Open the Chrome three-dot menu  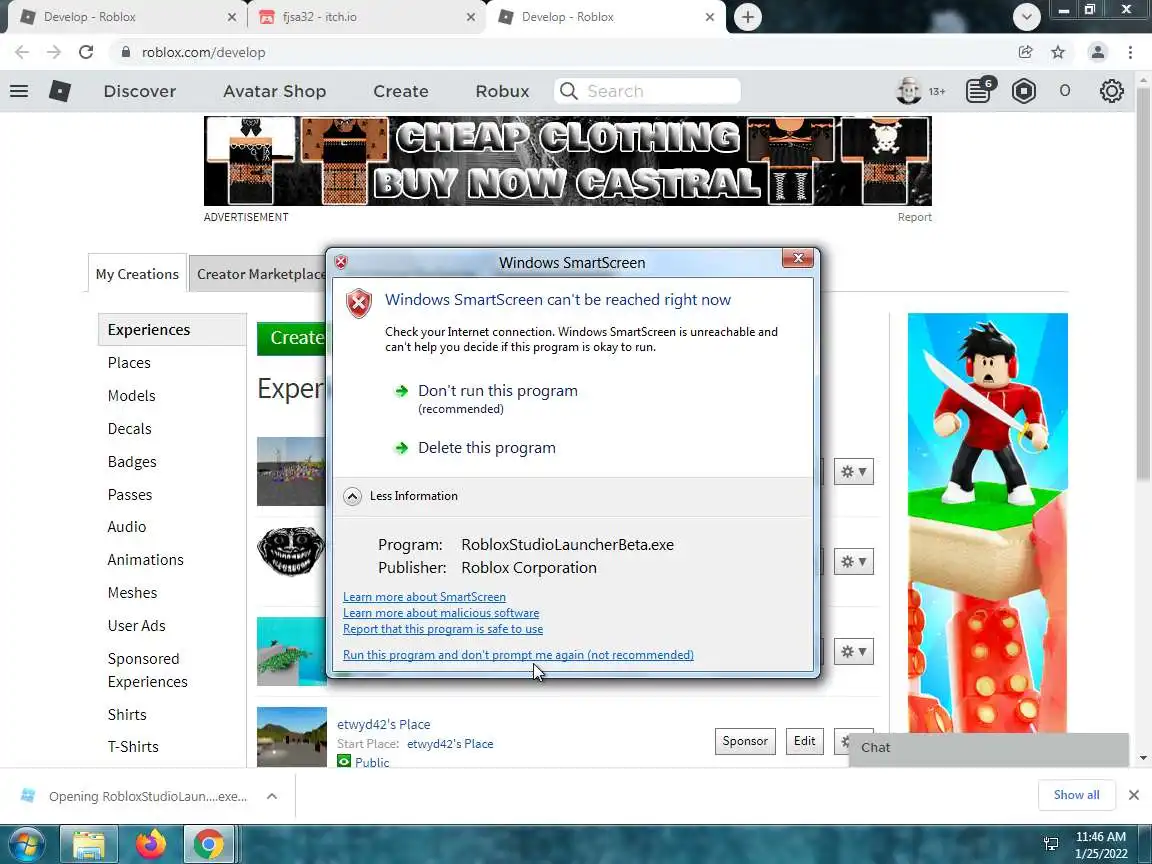(1130, 52)
